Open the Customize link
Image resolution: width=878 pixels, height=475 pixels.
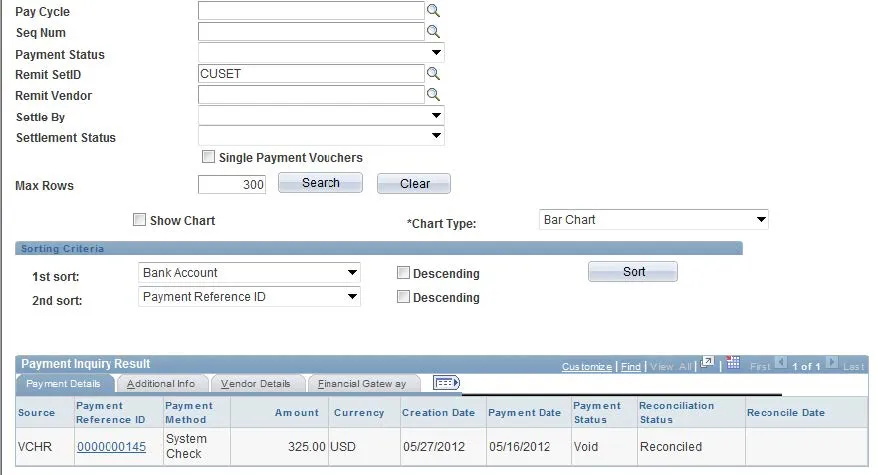tap(587, 366)
